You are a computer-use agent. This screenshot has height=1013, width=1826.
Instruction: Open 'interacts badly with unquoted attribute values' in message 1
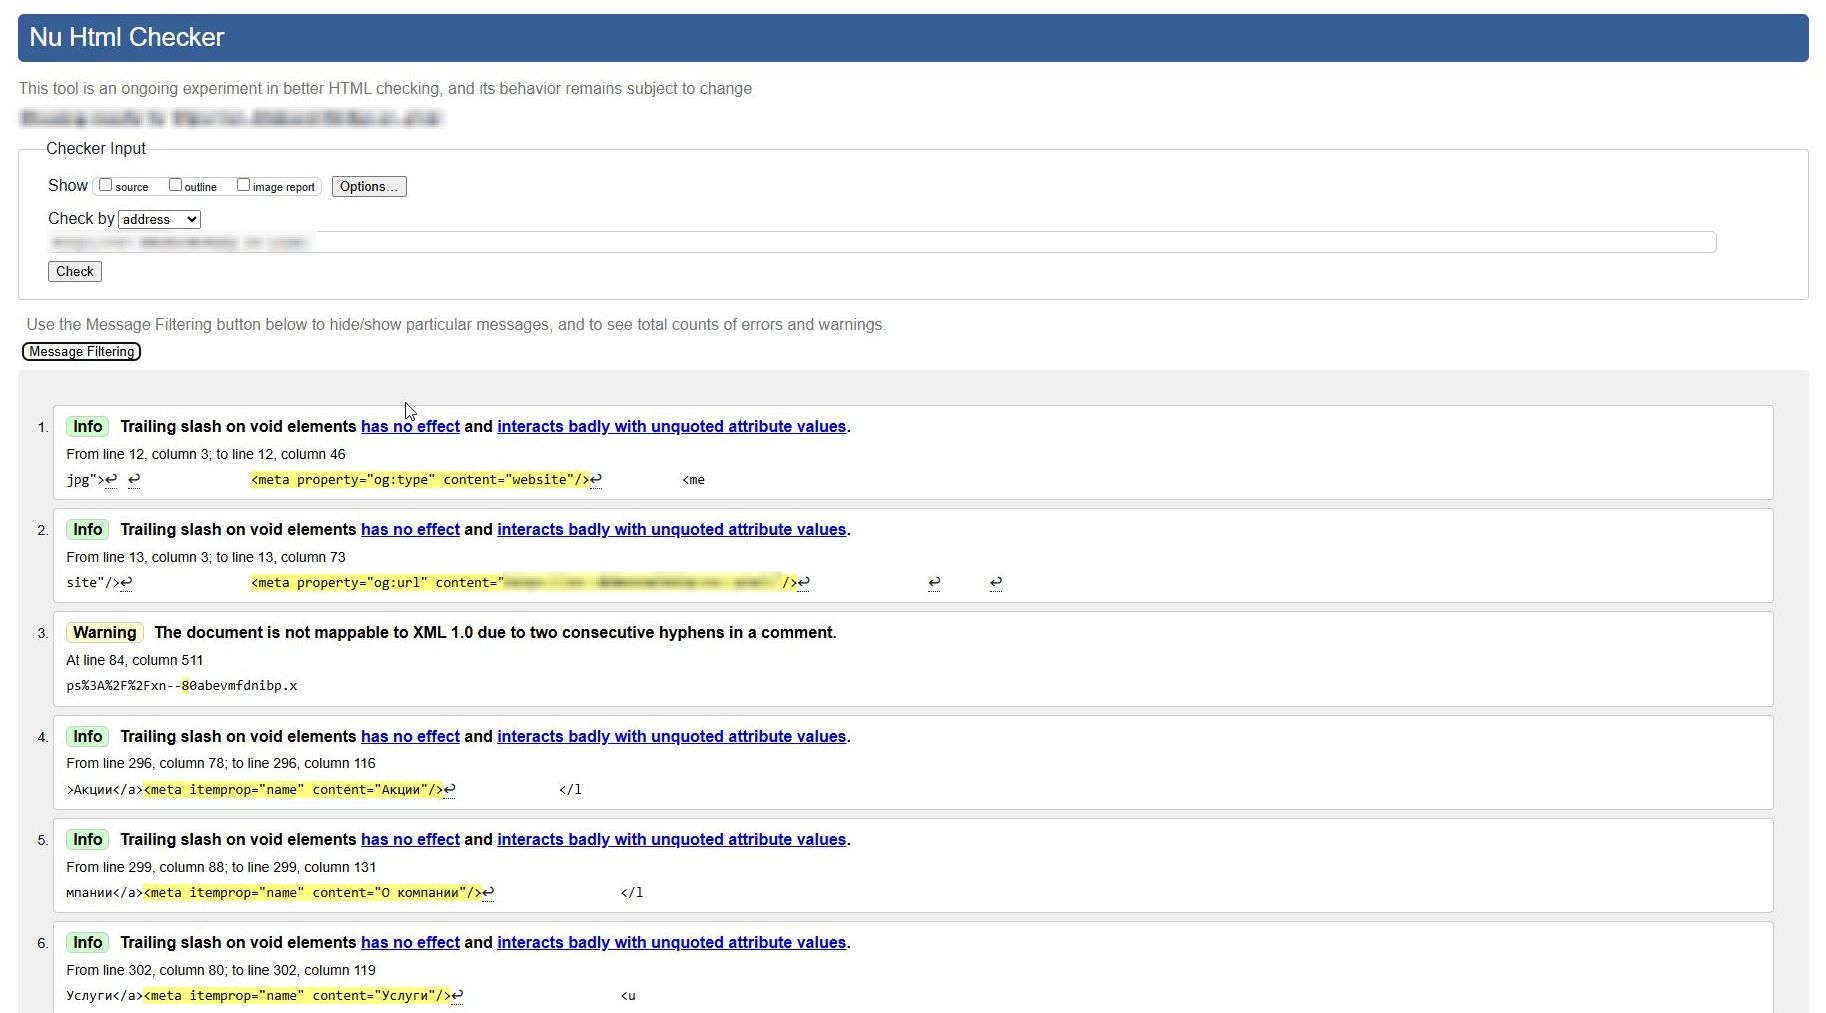pyautogui.click(x=671, y=426)
